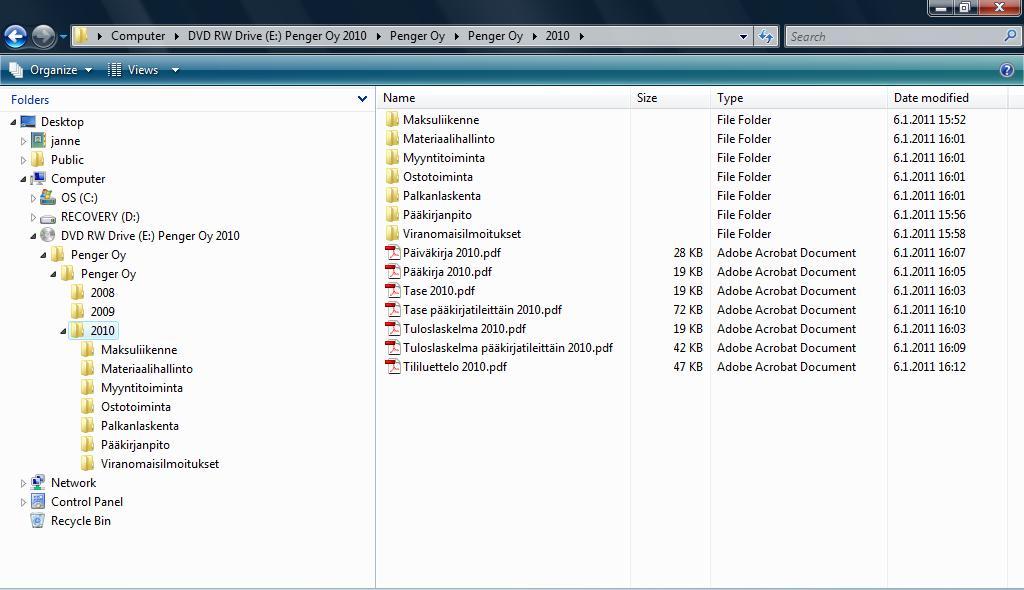Screen dimensions: 1024x590
Task: Expand the Control Panel tree node
Action: [24, 502]
